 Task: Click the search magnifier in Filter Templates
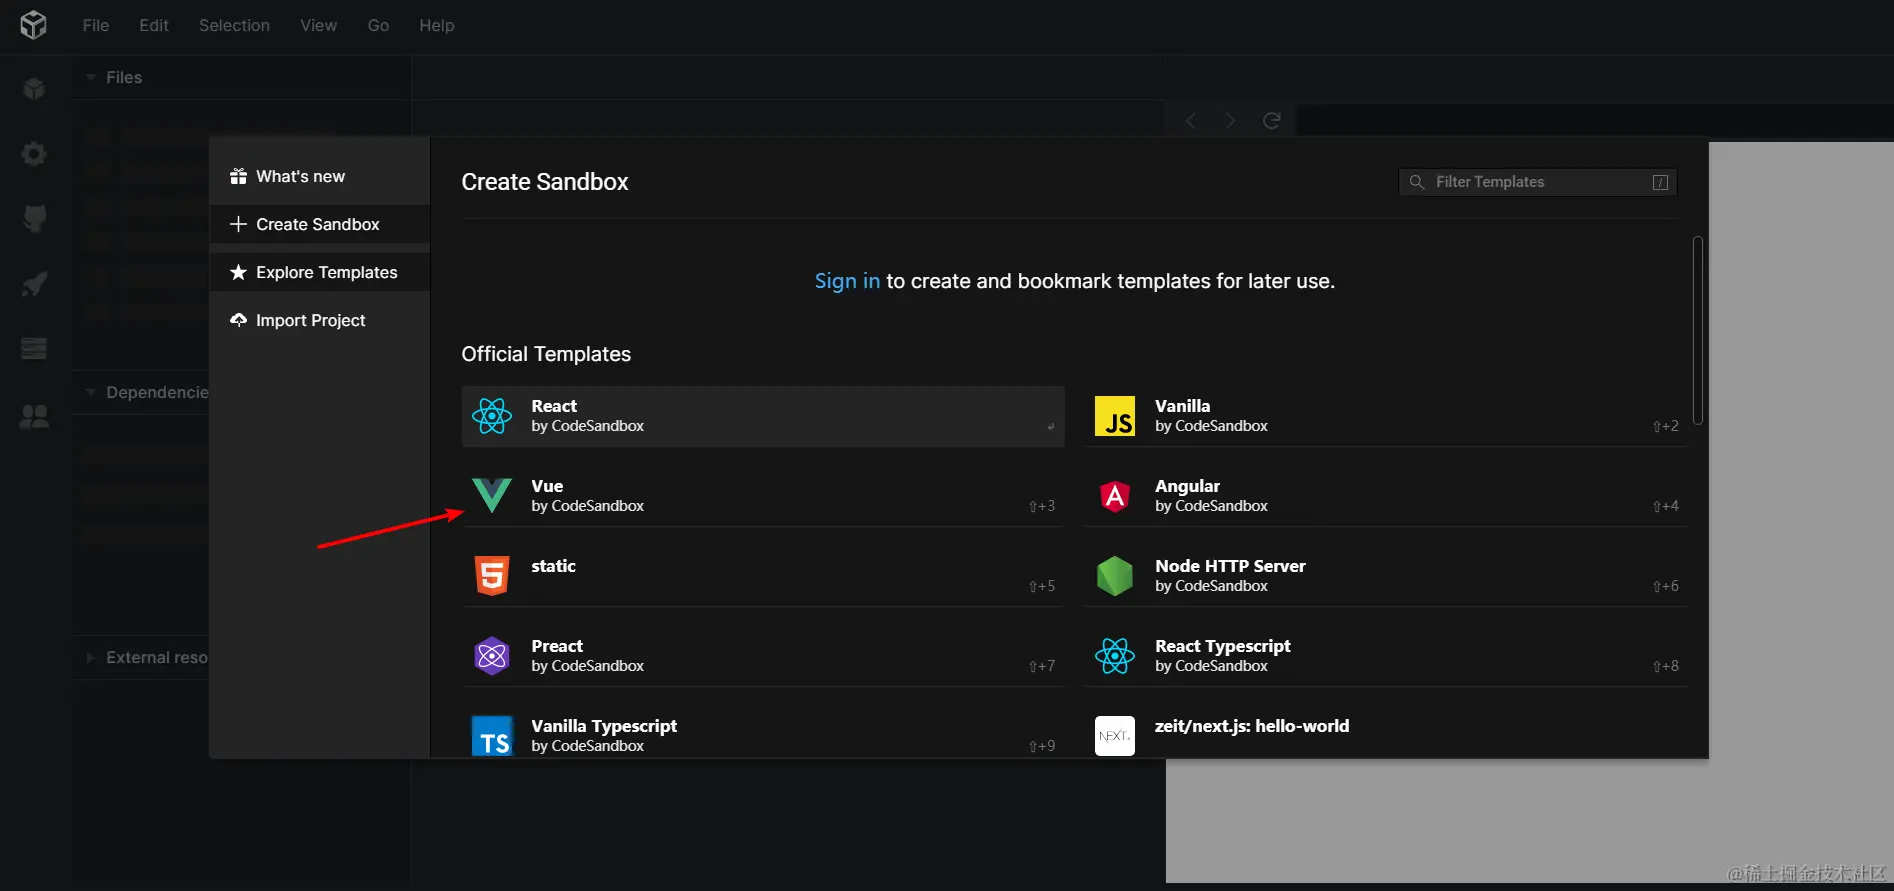[1416, 182]
